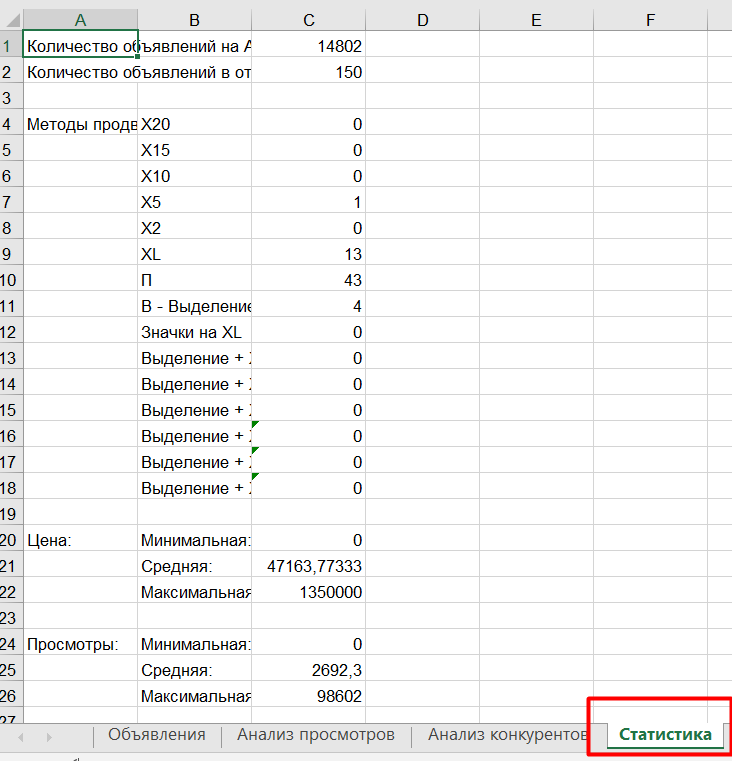Open the Анализ конкурентов sheet tab
Viewport: 732px width, 761px height.
point(505,735)
